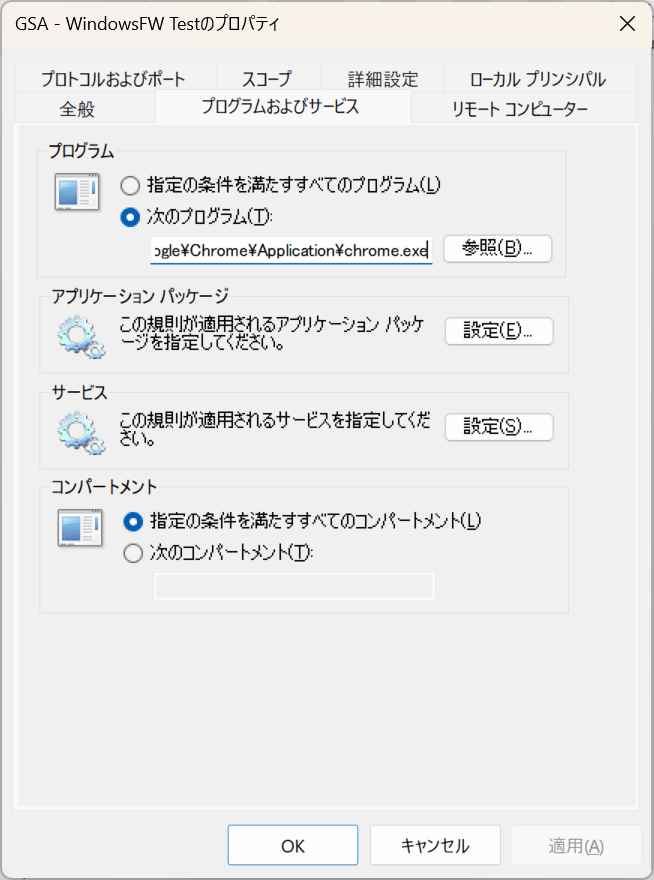Click the 参照(B)... browse button
The image size is (654, 880).
coord(497,249)
